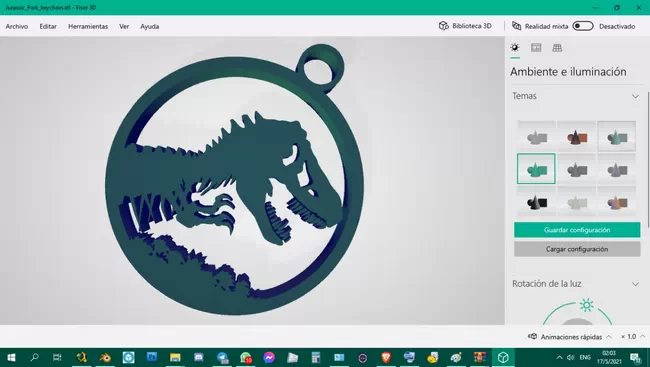Select the black theme thumbnail
The width and height of the screenshot is (650, 367).
pyautogui.click(x=536, y=202)
